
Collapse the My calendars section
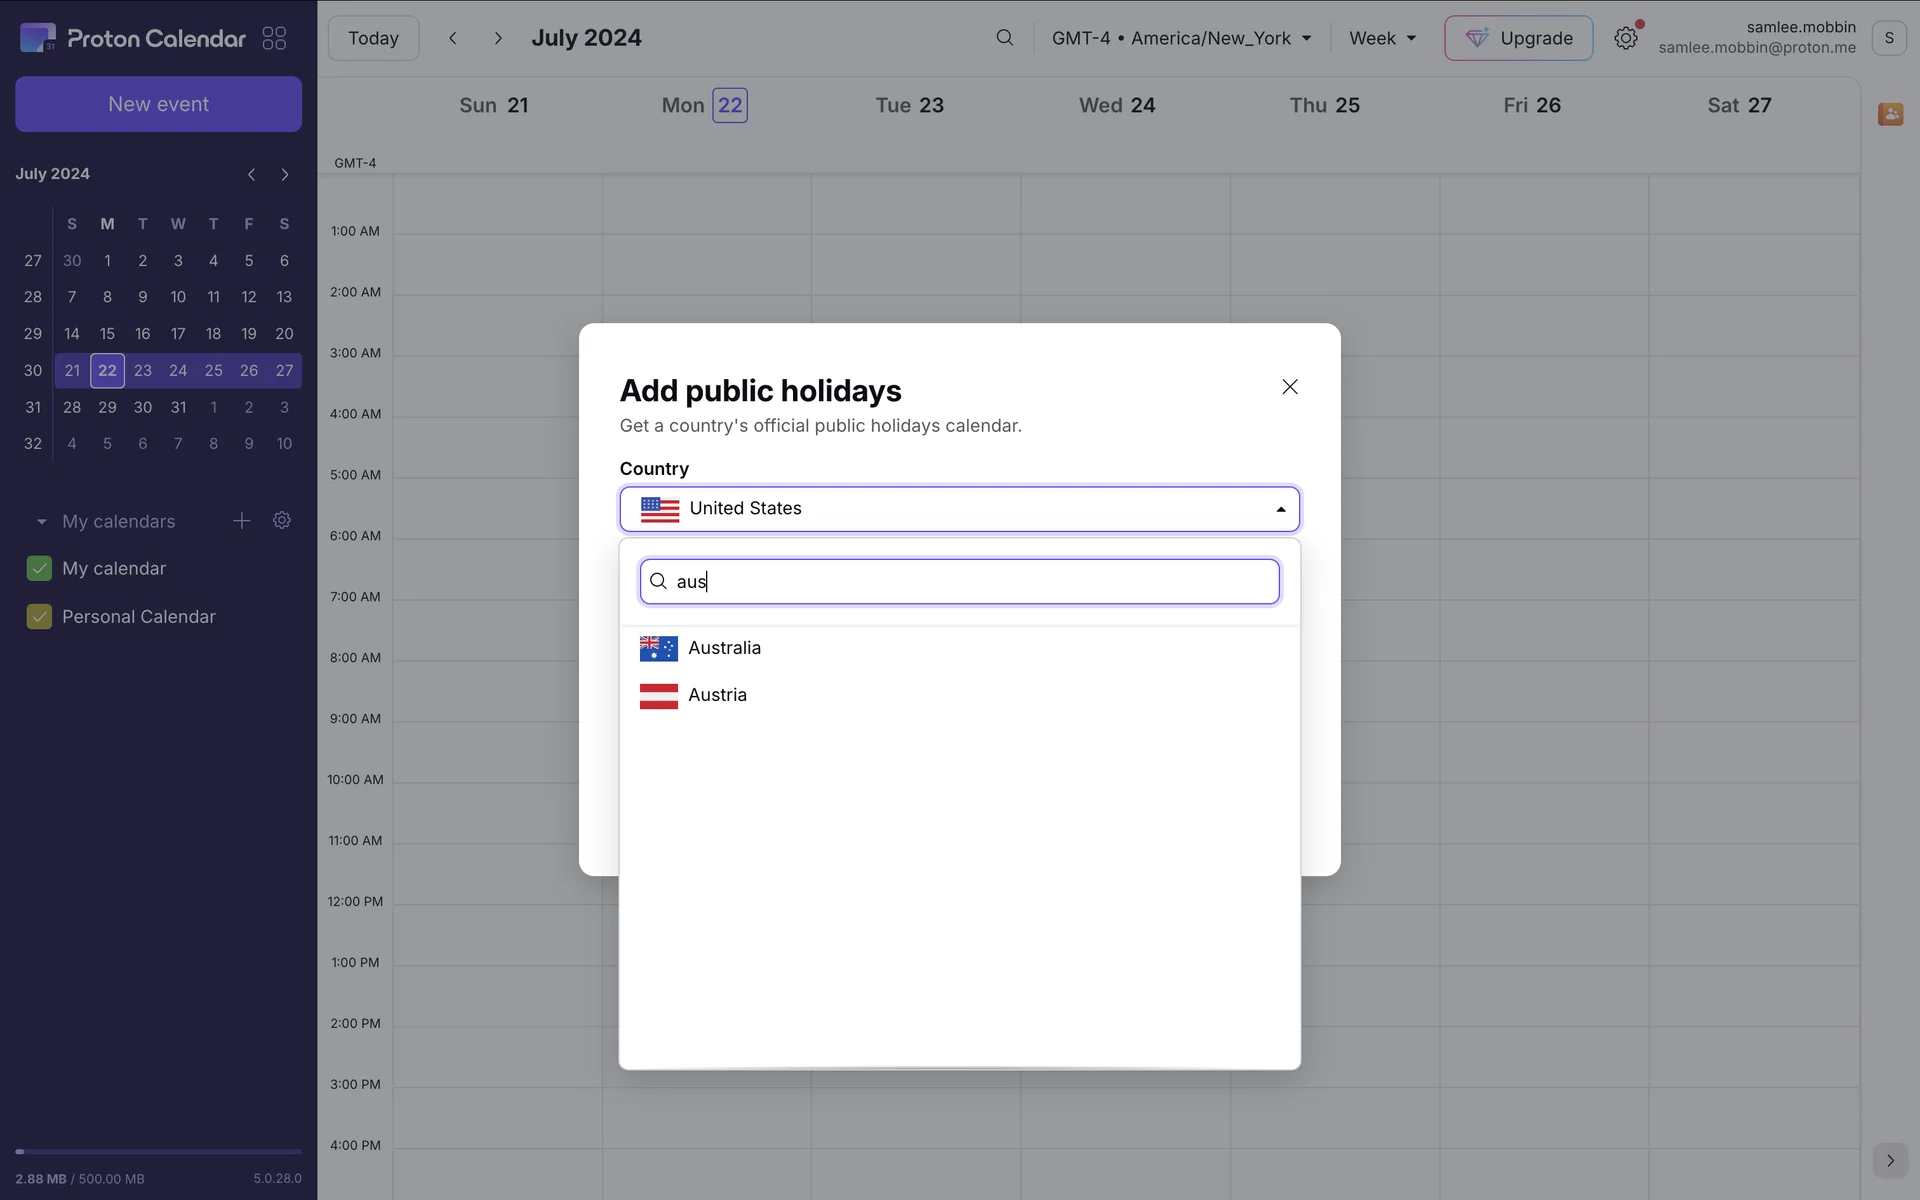tap(41, 522)
